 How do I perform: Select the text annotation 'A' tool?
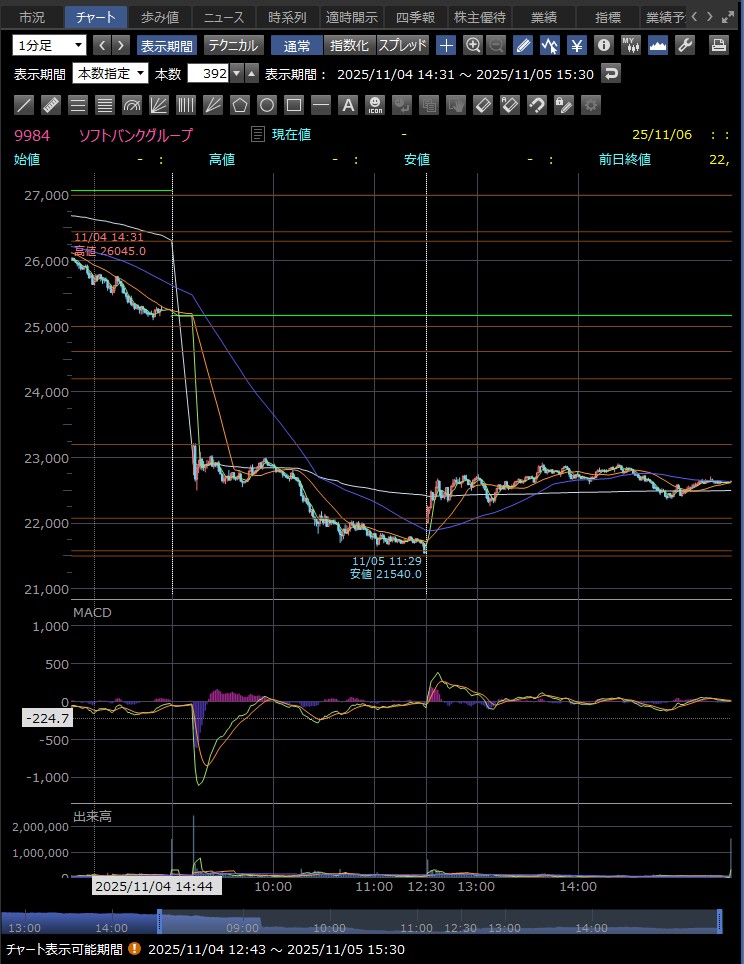(x=348, y=105)
